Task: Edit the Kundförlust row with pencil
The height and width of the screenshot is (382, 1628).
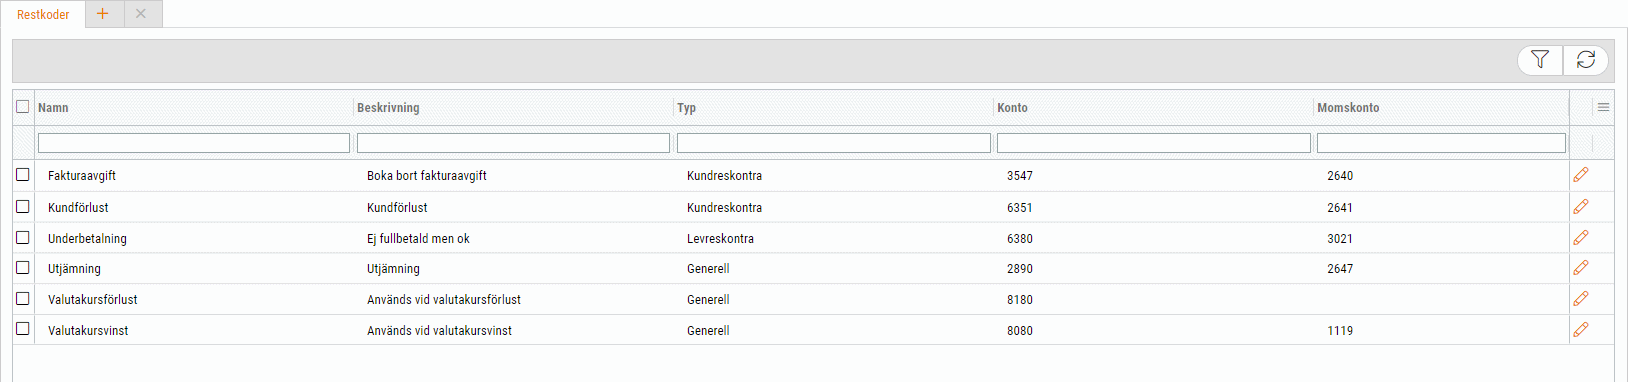Action: click(1581, 207)
